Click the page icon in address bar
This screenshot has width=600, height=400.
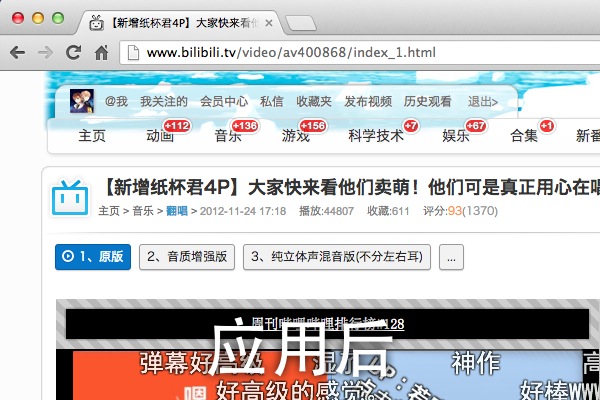click(133, 52)
